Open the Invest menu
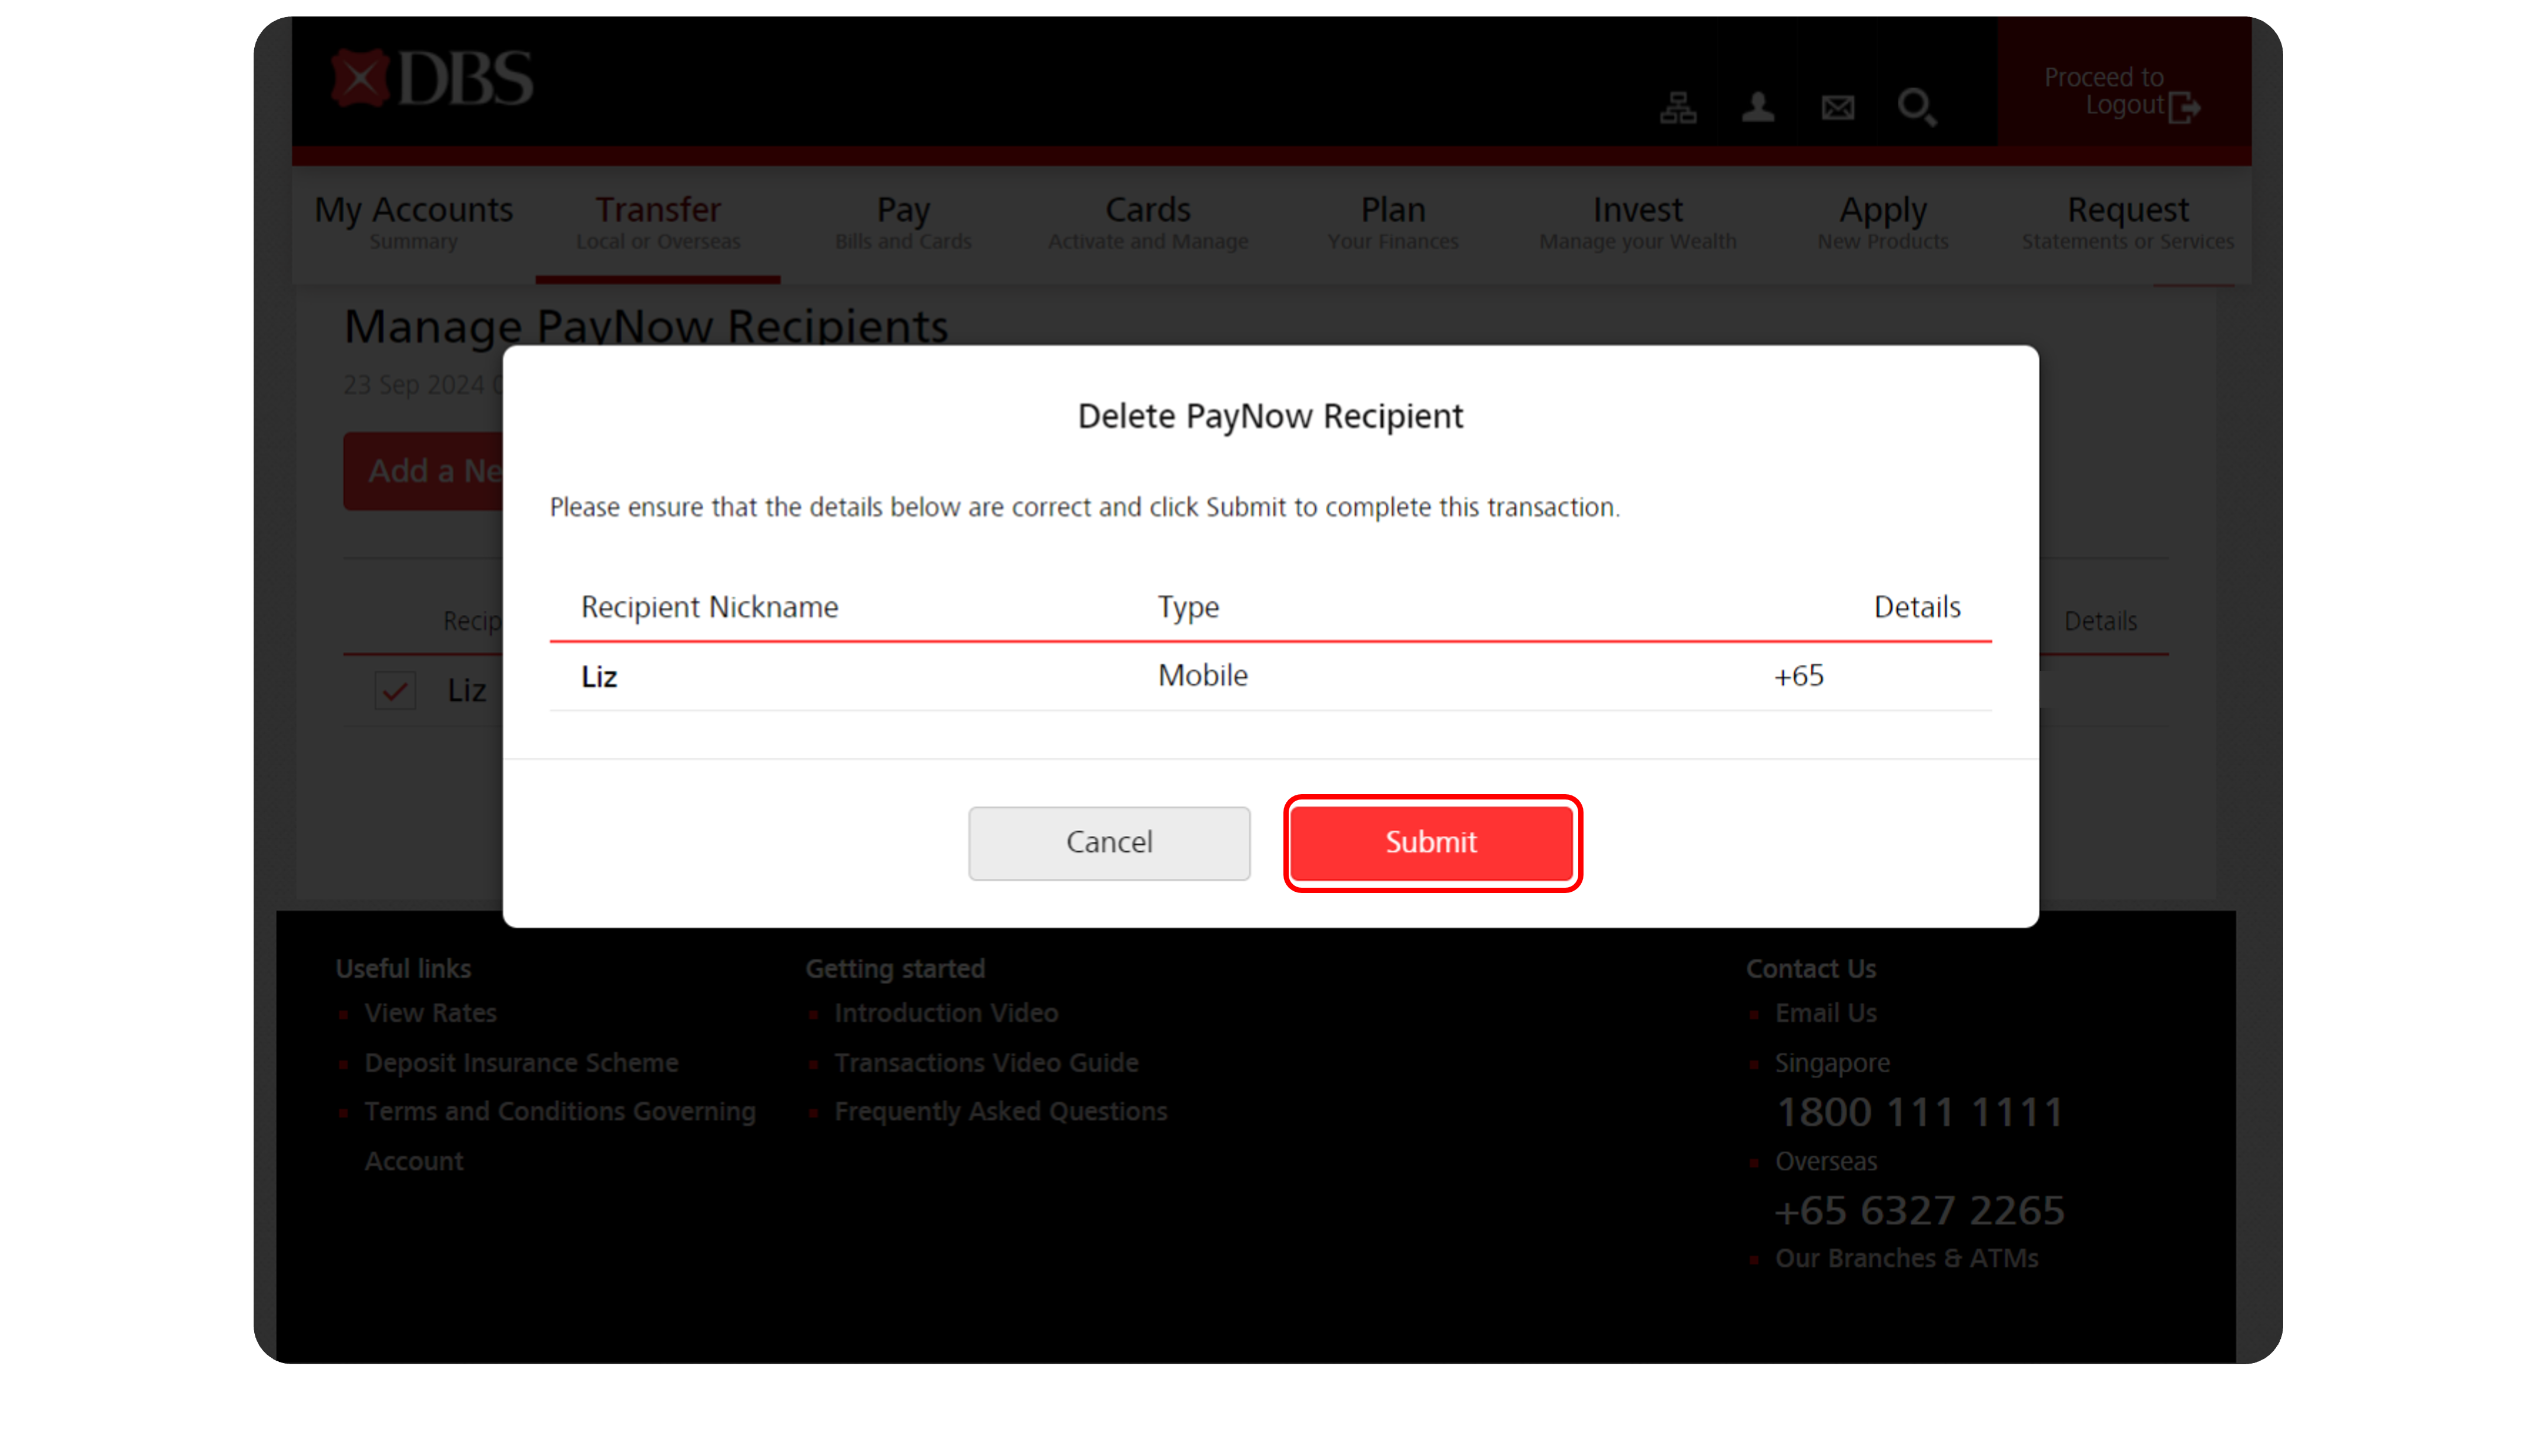 [1637, 222]
